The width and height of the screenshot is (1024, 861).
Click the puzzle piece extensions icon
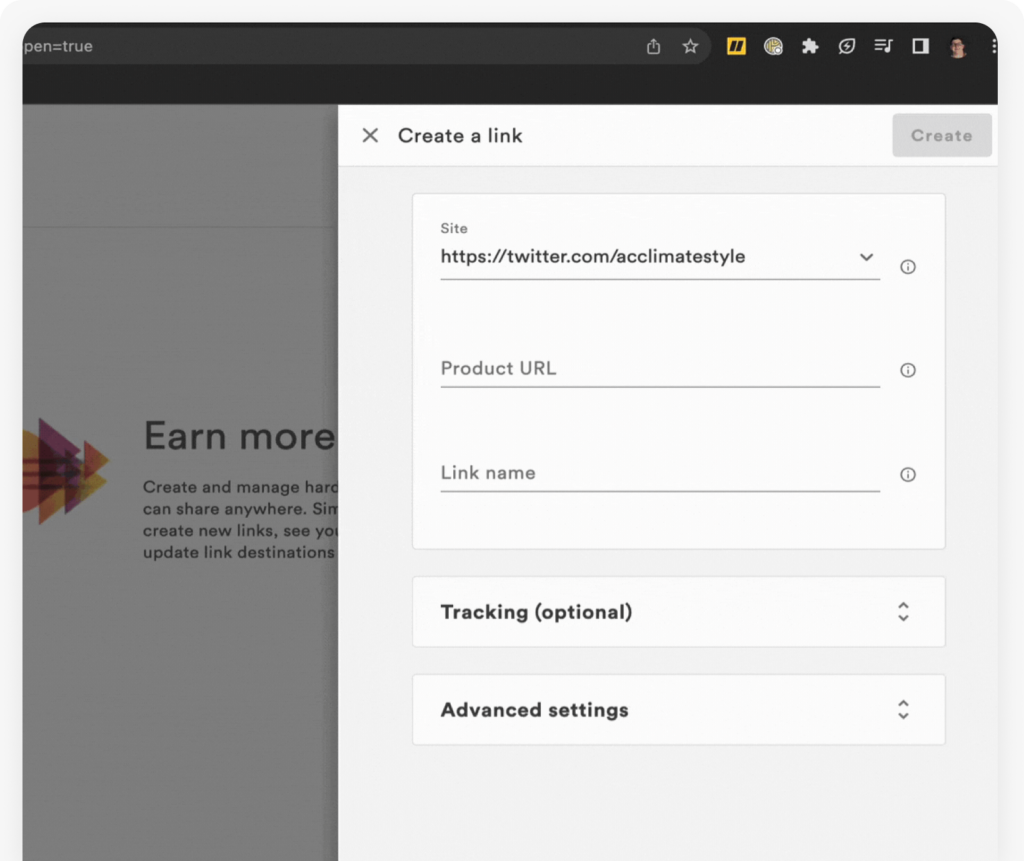[810, 46]
